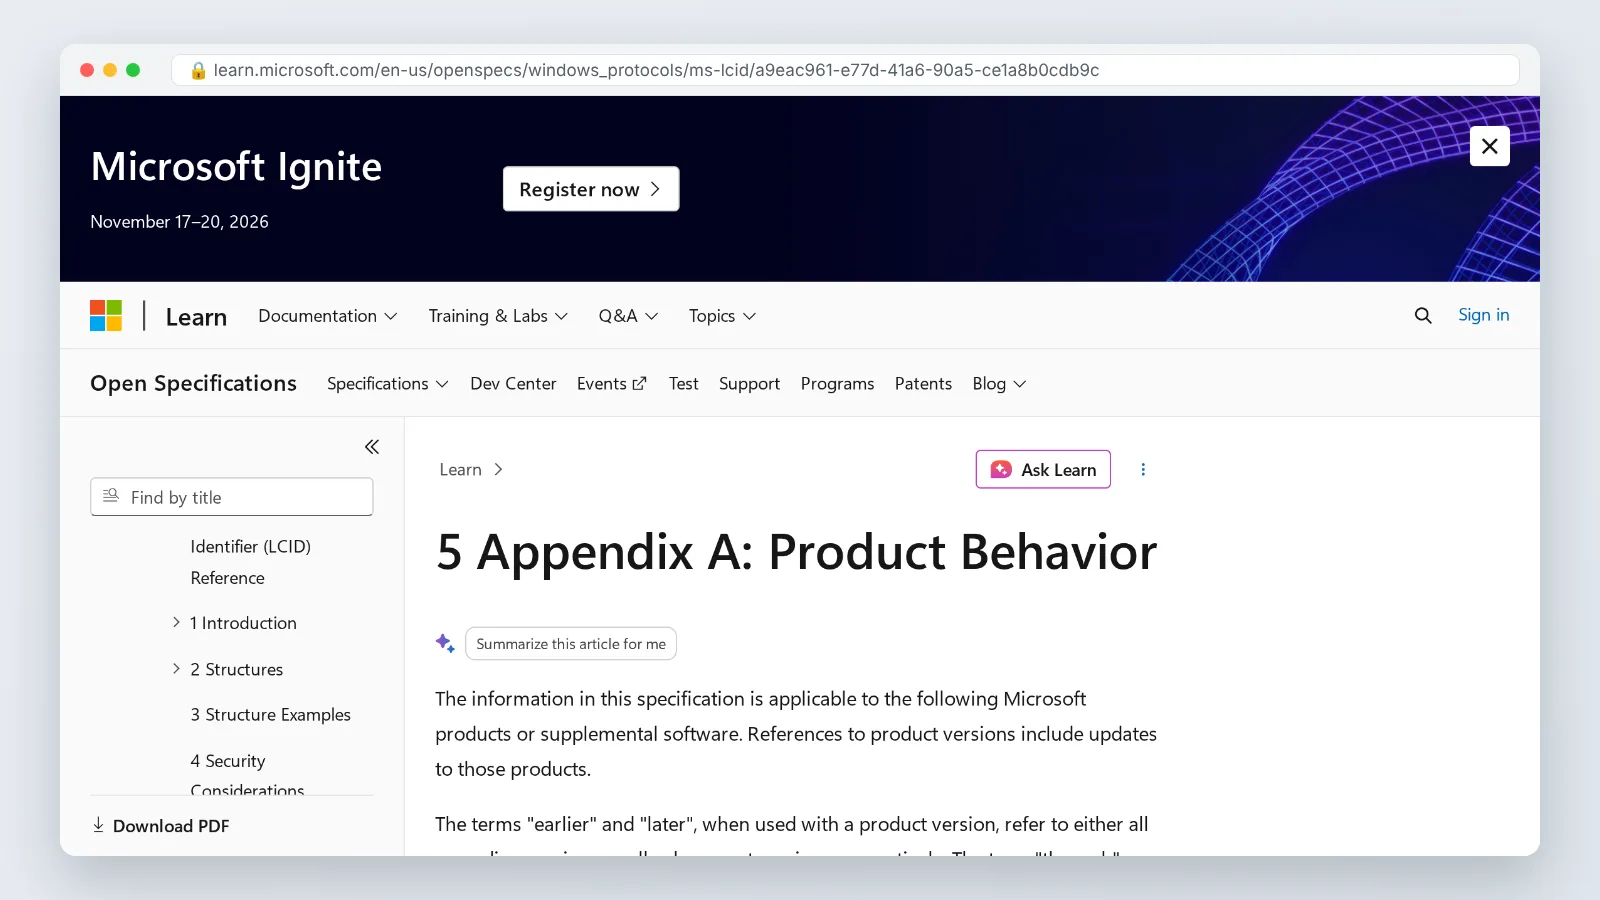Select the Test nav item

683,384
